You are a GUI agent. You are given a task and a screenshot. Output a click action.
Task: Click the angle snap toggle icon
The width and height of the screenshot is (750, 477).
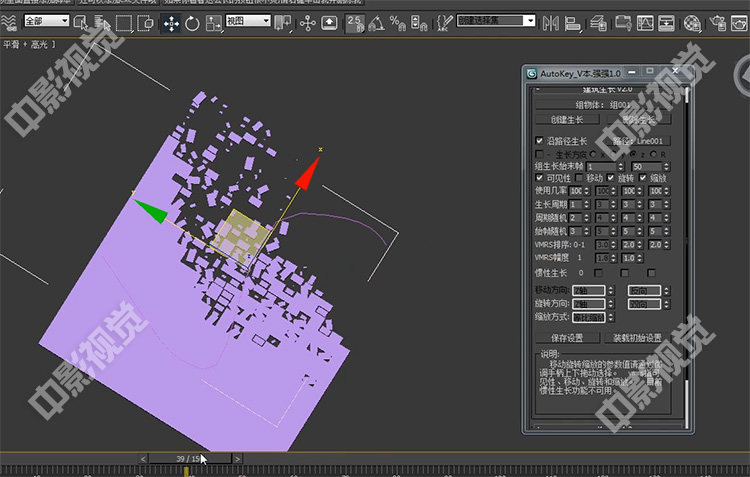click(x=376, y=22)
